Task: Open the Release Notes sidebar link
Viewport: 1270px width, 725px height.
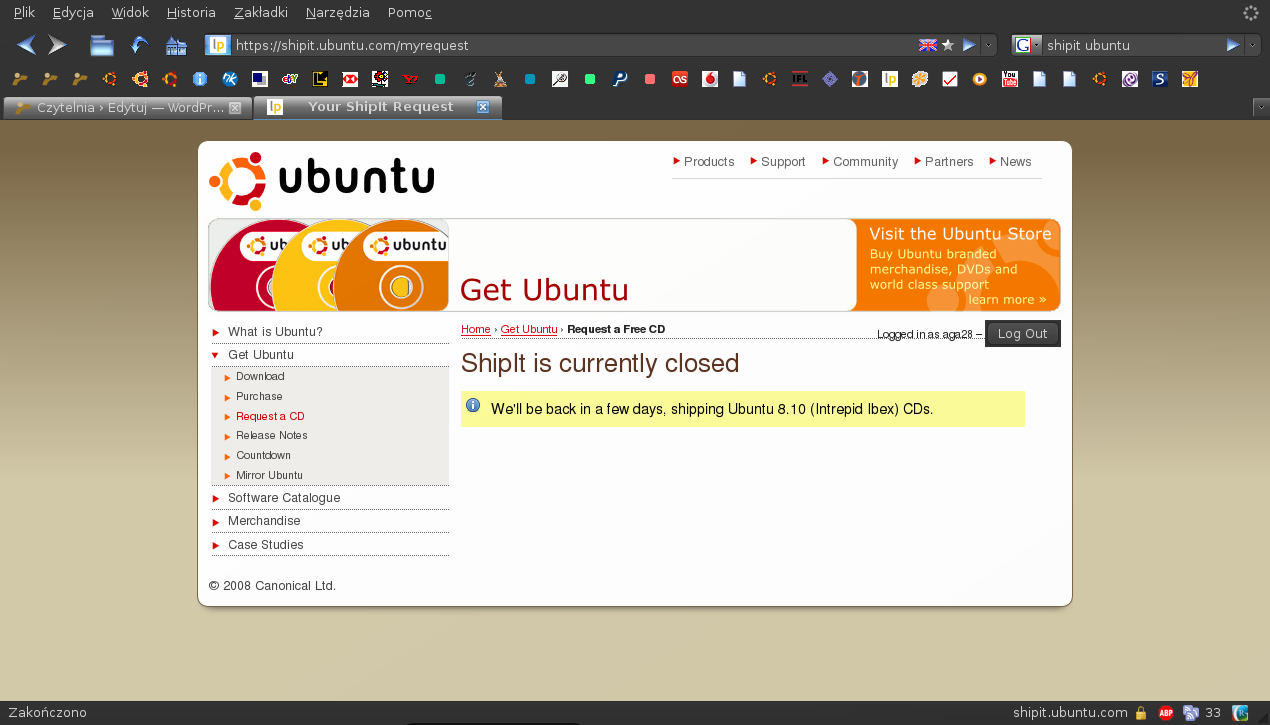Action: coord(272,436)
